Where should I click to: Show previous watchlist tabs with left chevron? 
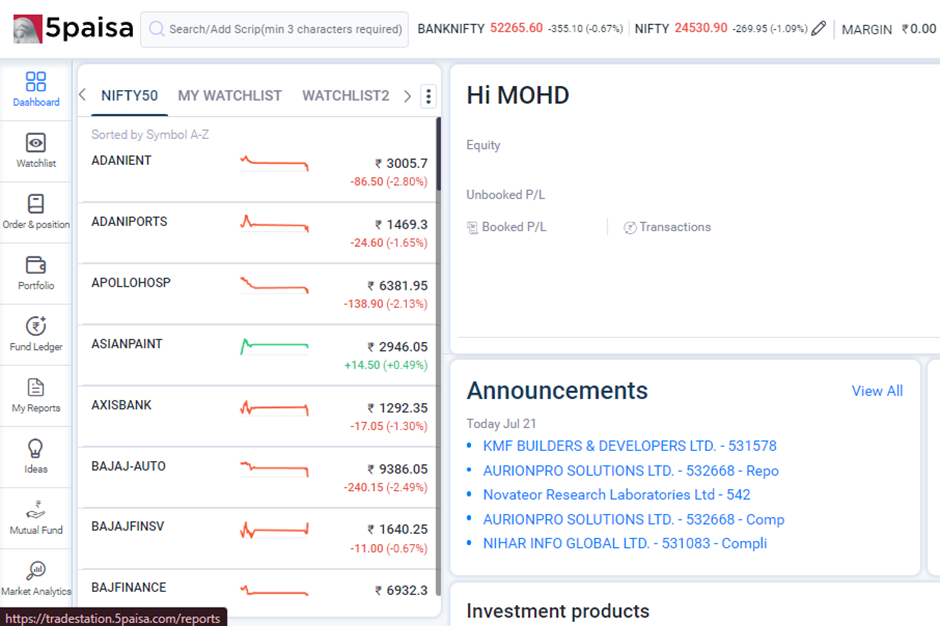(x=83, y=95)
